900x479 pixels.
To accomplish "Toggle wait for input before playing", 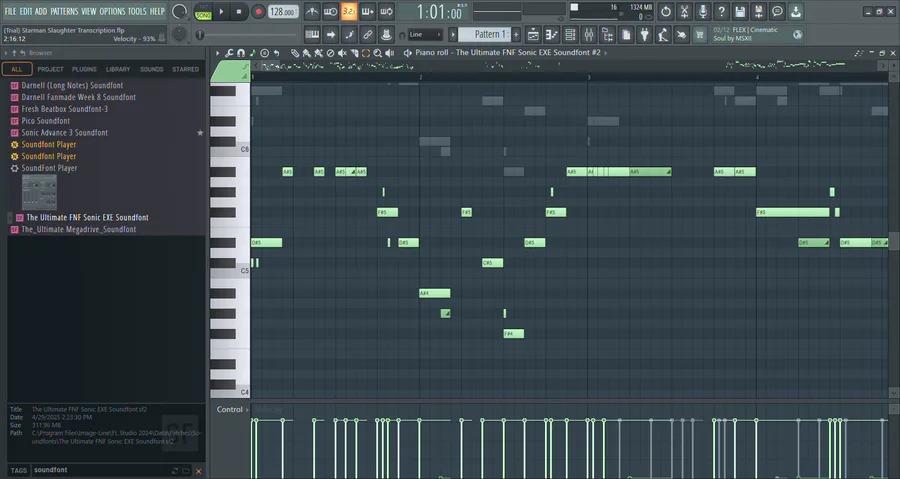I will click(x=330, y=11).
